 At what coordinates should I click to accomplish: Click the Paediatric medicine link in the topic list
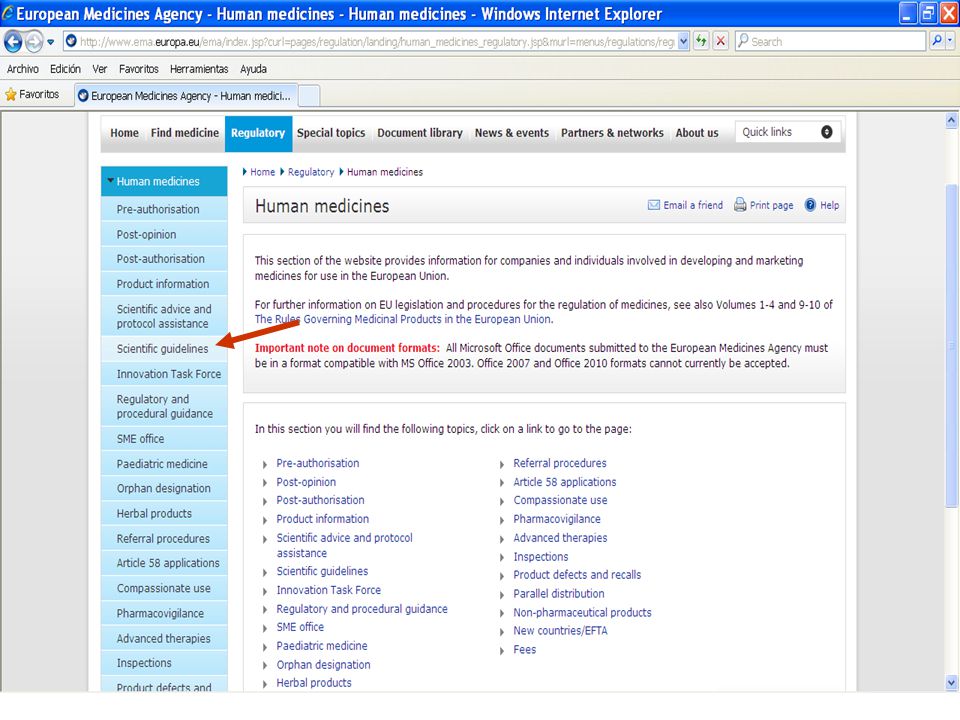coord(321,646)
